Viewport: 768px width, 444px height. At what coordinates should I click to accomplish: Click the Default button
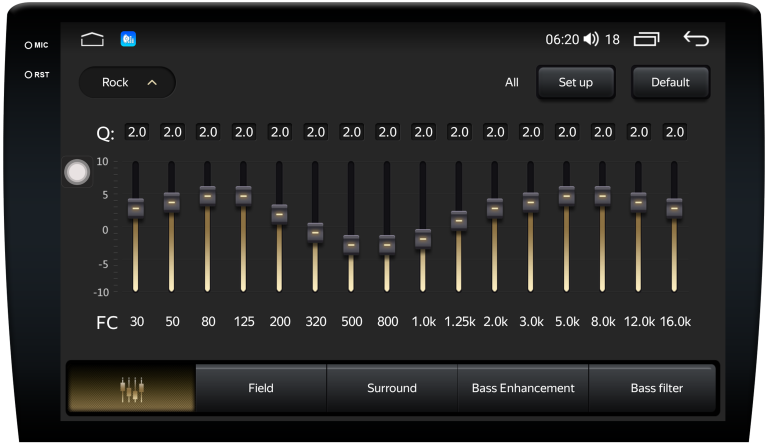pos(670,82)
